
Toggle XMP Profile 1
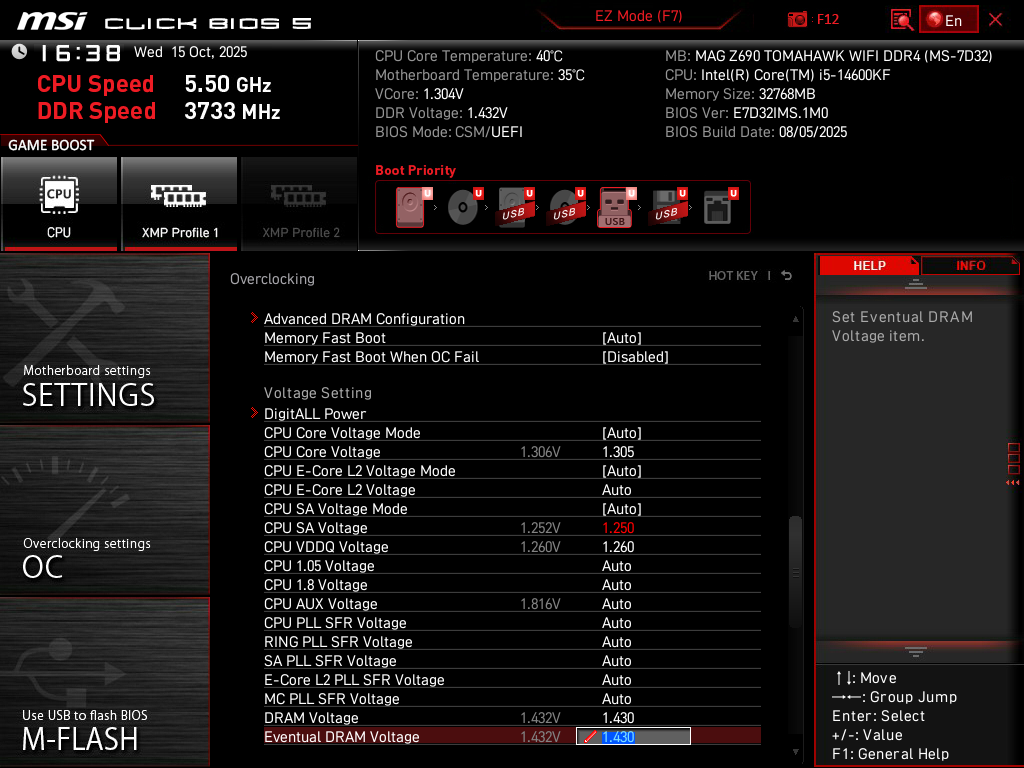180,204
